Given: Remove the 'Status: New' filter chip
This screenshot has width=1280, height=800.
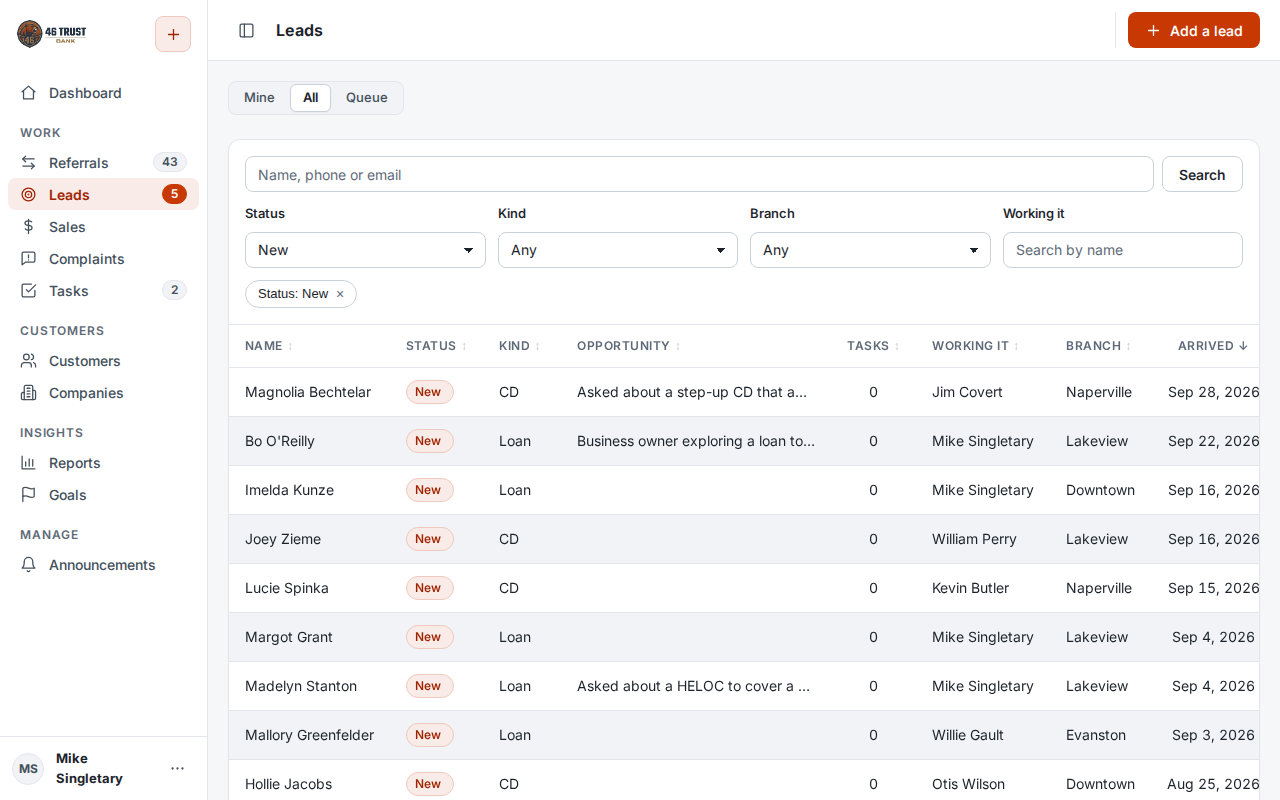Looking at the screenshot, I should pyautogui.click(x=340, y=294).
